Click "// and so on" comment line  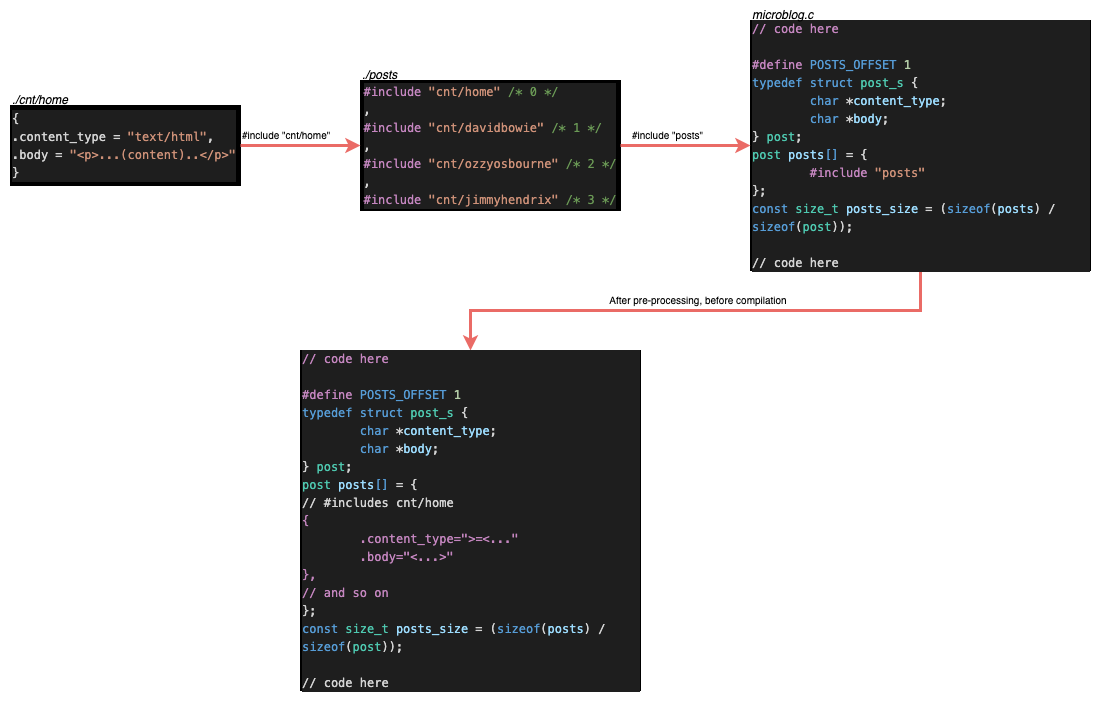point(345,593)
